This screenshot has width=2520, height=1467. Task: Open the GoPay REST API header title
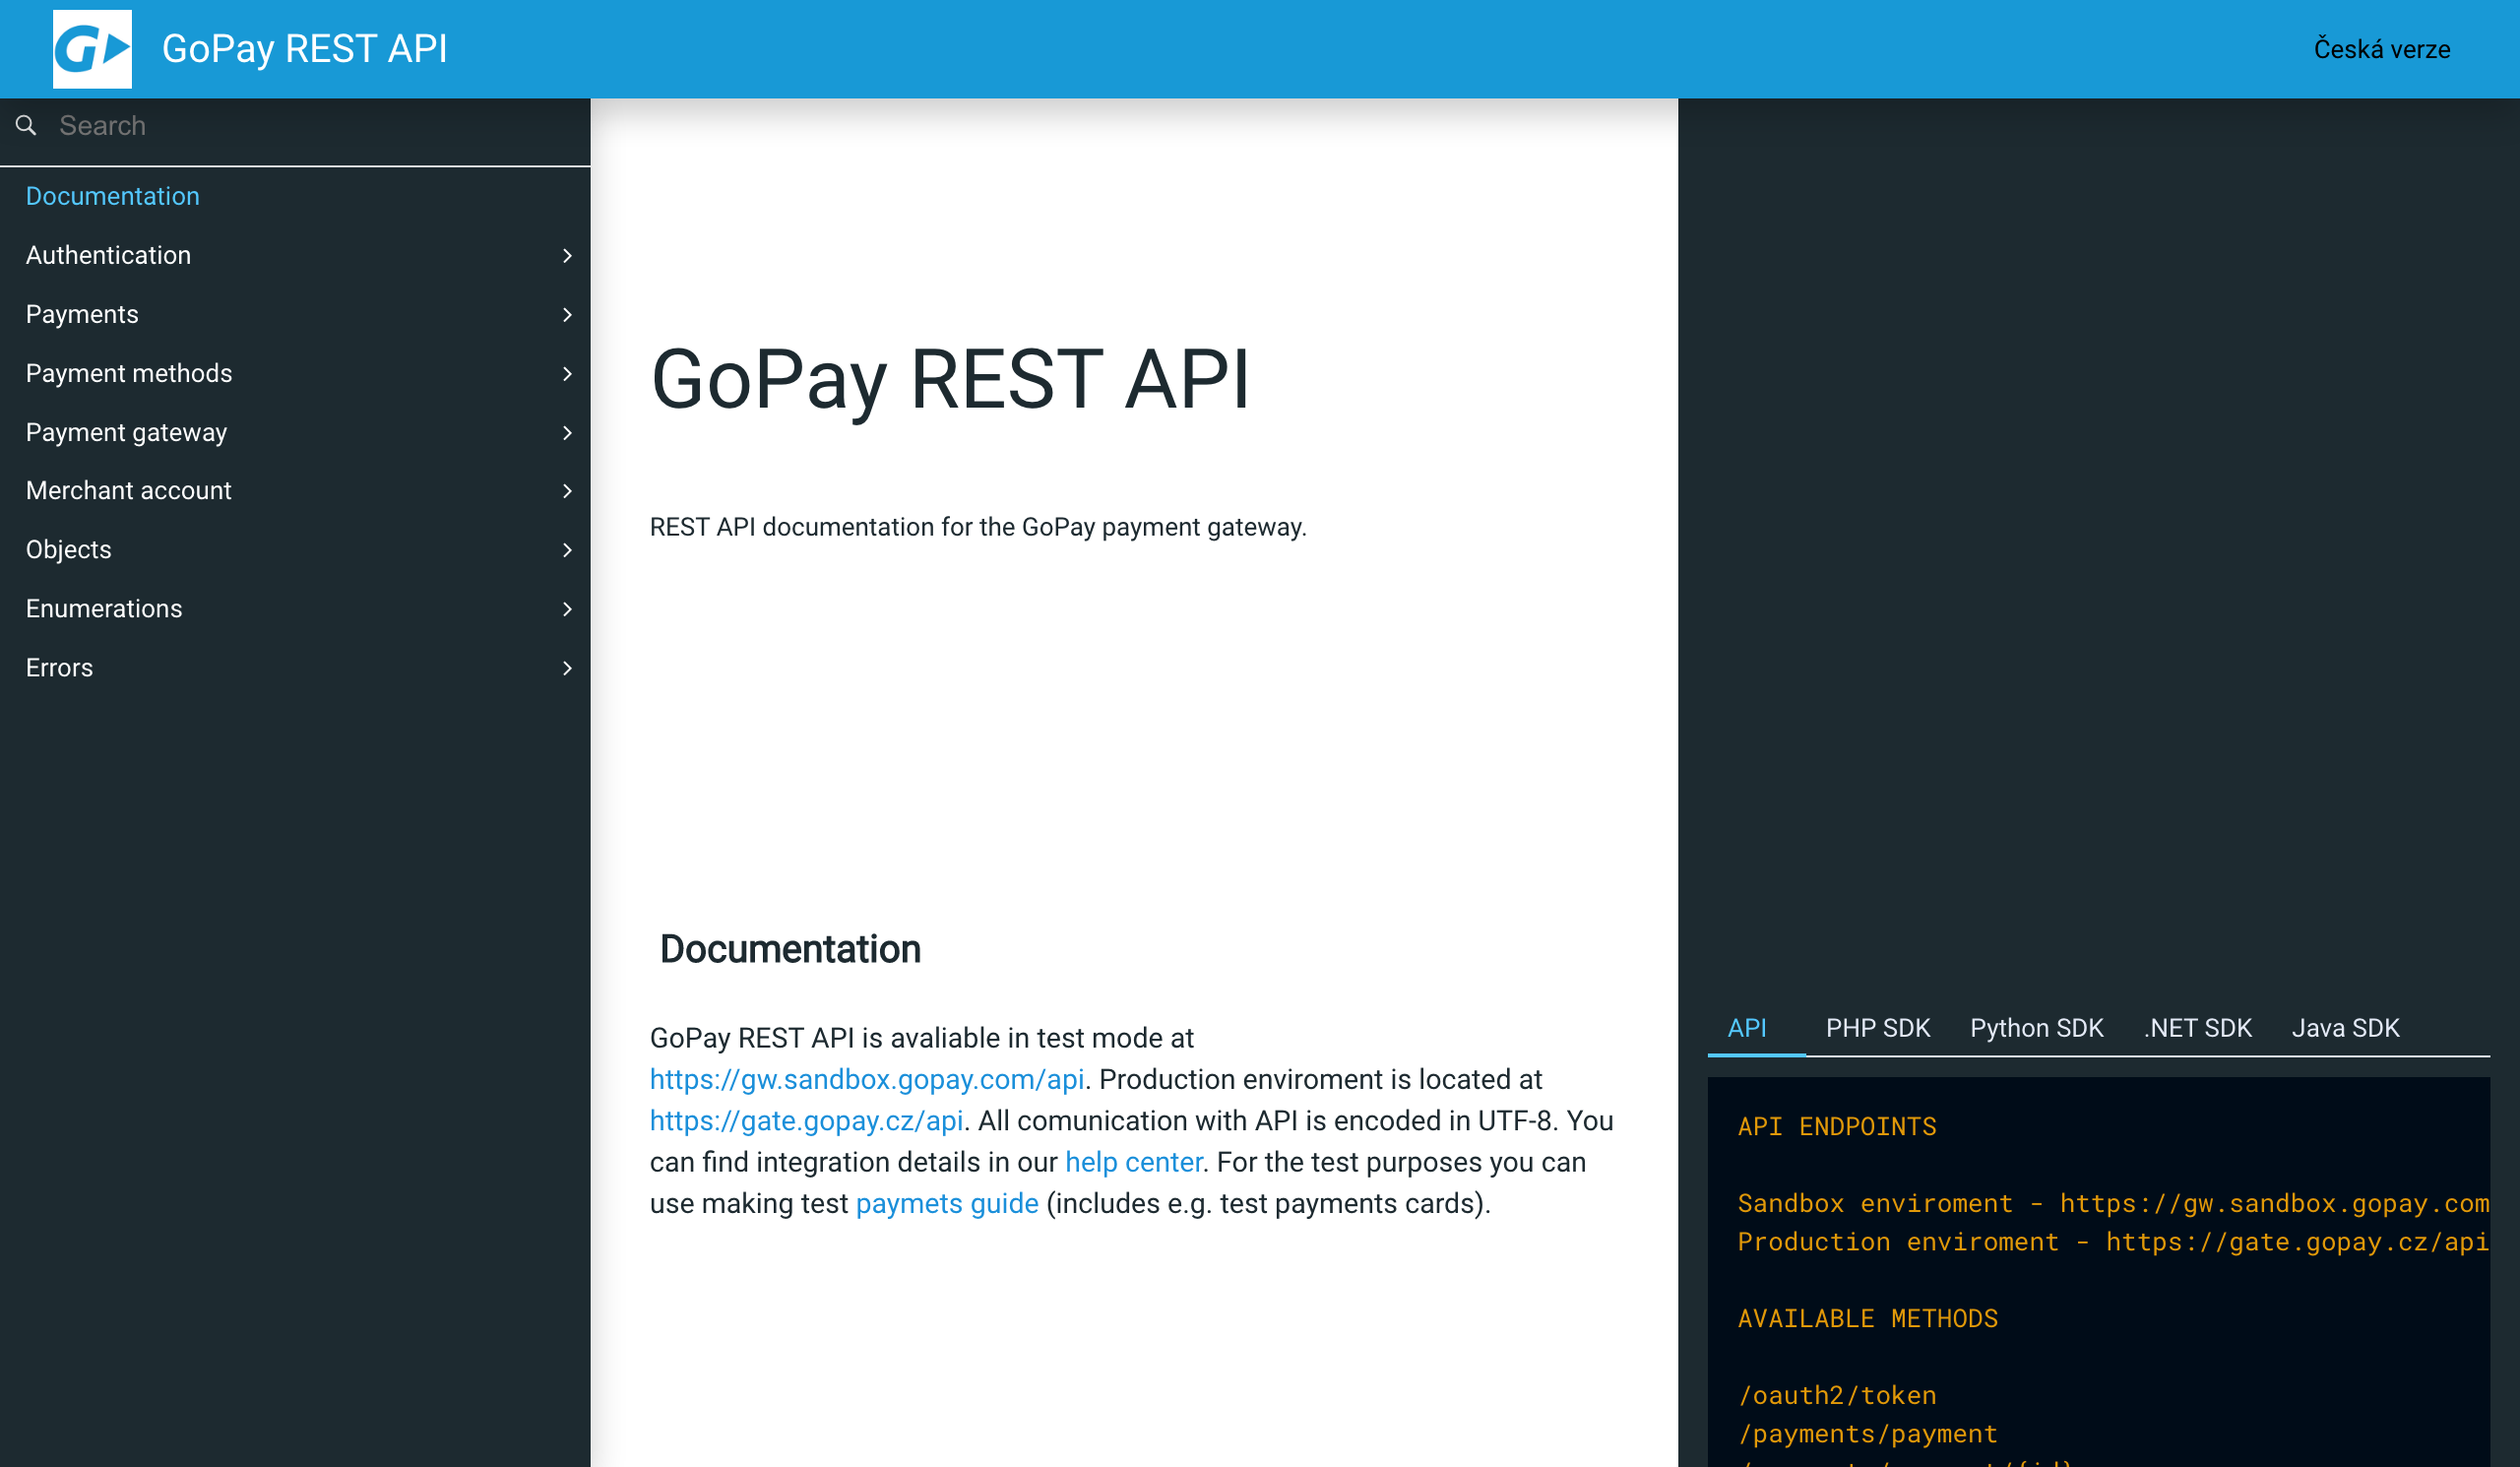tap(305, 49)
